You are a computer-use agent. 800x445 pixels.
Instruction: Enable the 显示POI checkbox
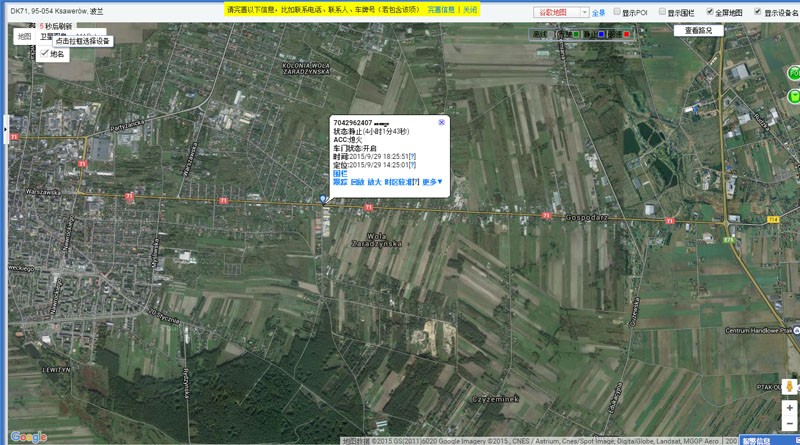615,13
